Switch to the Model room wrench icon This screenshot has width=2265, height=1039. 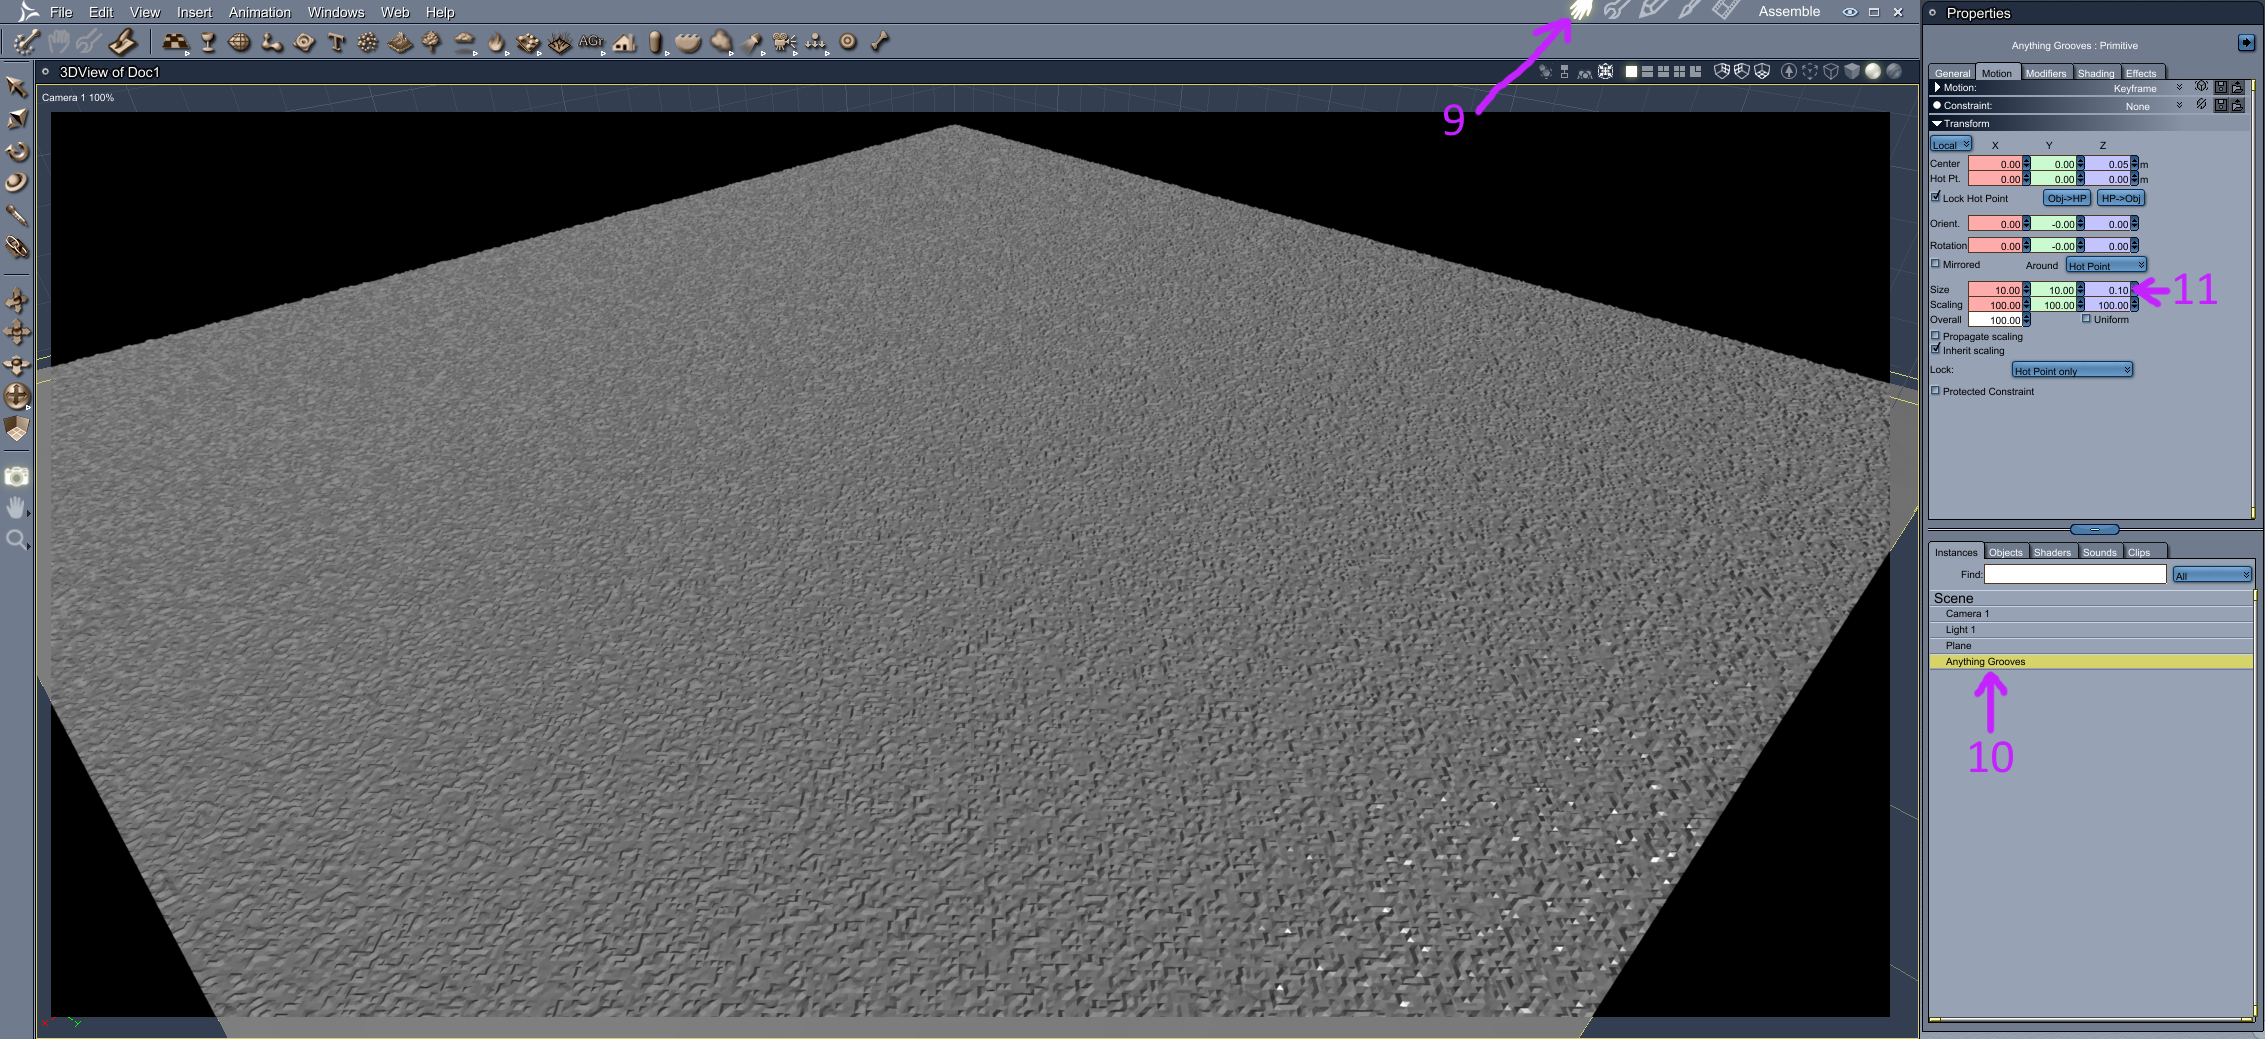click(x=1616, y=11)
